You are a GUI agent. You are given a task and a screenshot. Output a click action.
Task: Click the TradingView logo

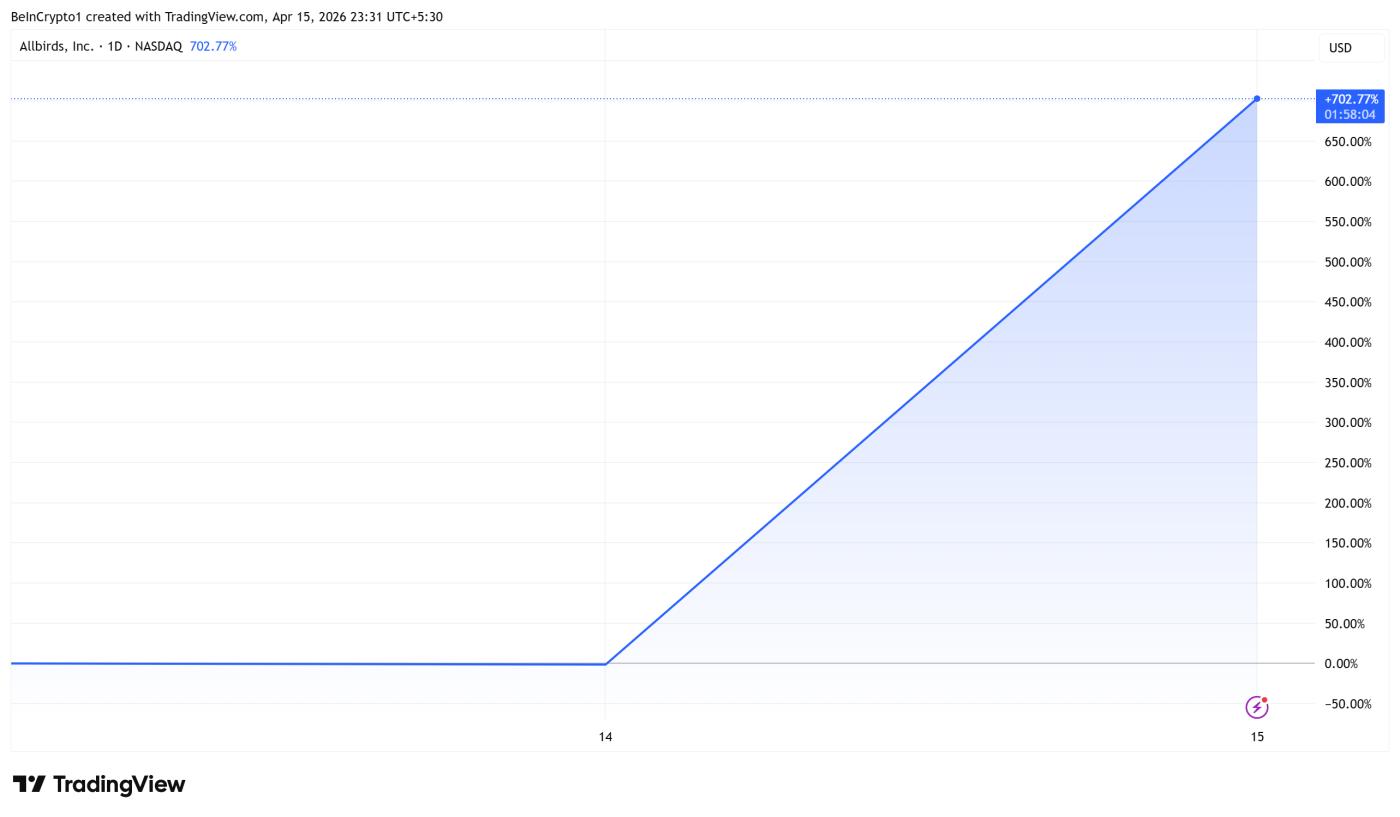point(99,784)
